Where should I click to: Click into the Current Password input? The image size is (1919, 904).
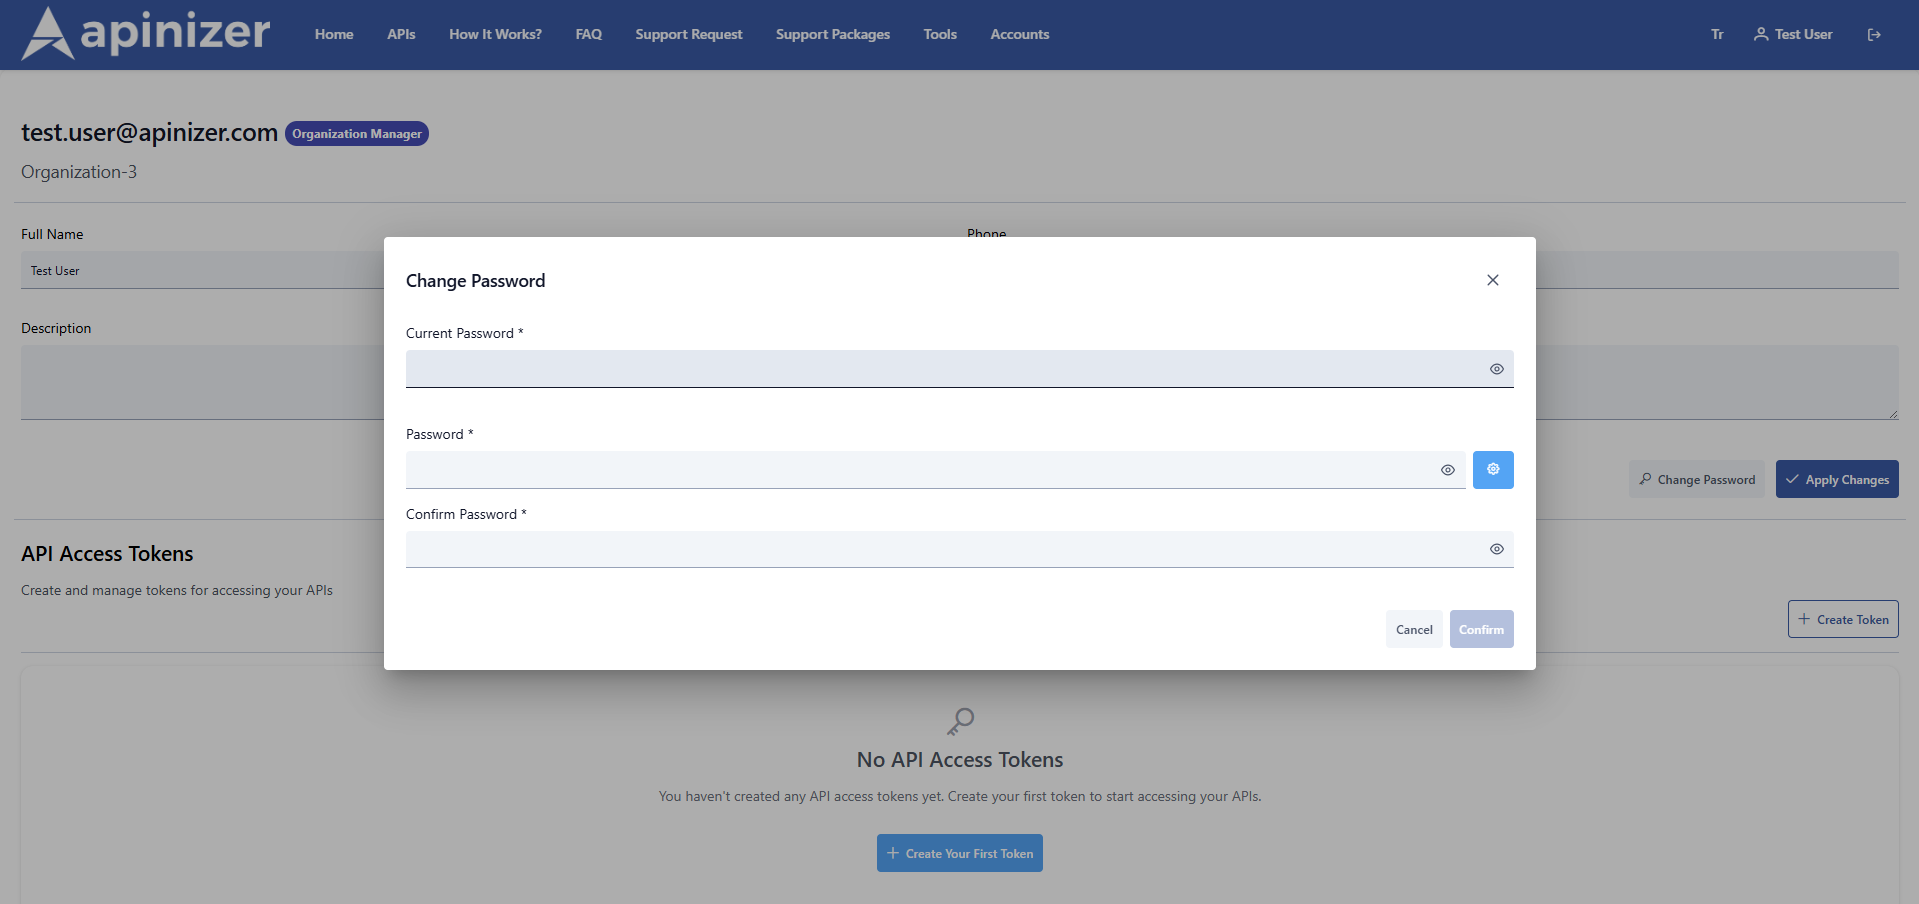(940, 369)
